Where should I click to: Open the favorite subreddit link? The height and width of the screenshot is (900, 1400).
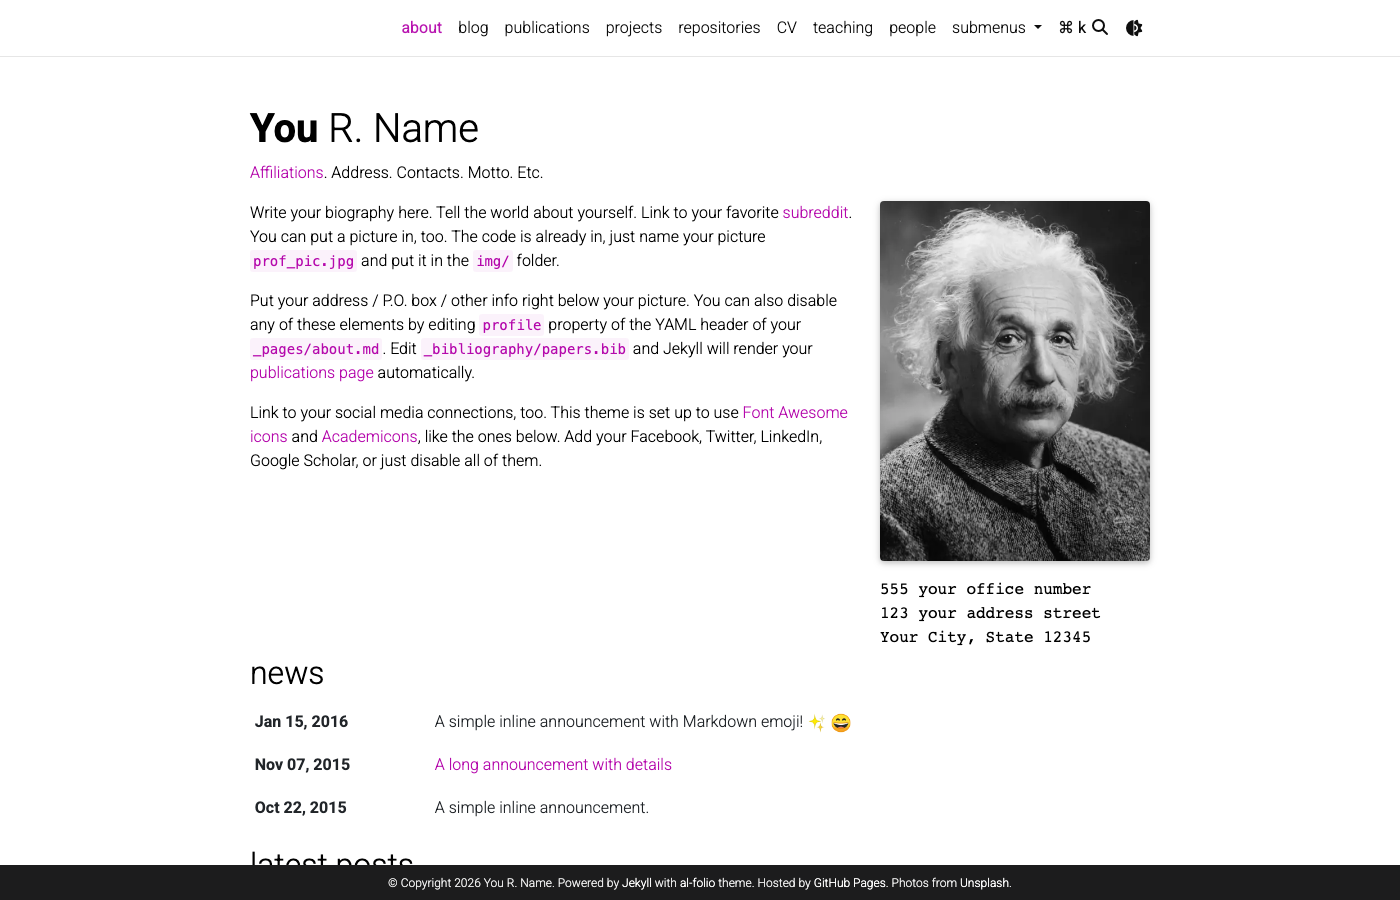tap(815, 212)
